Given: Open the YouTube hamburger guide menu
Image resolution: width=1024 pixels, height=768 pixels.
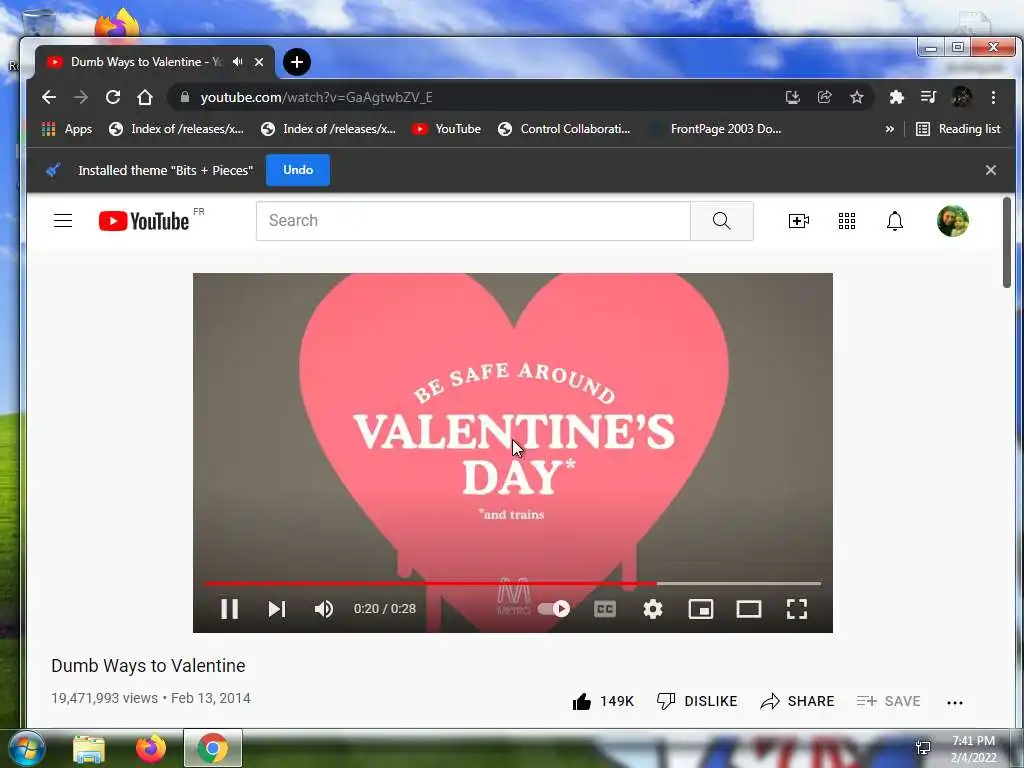Looking at the screenshot, I should pyautogui.click(x=63, y=221).
